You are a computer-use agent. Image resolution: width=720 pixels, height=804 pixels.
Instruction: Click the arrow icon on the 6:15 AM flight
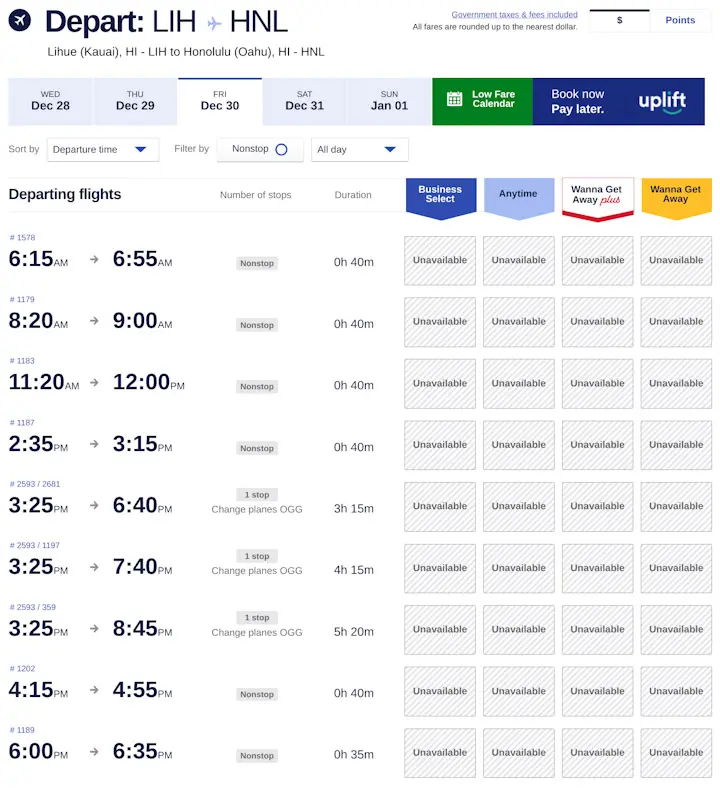click(x=94, y=259)
